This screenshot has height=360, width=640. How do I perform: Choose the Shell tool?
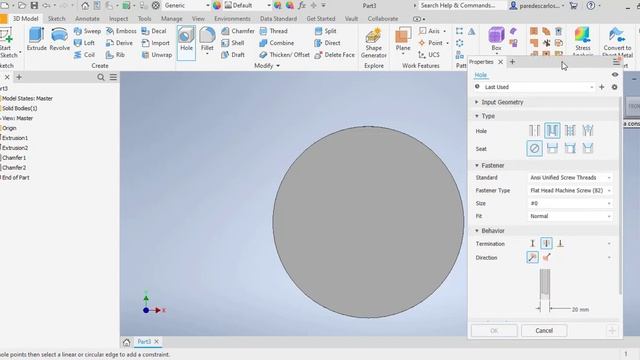(233, 43)
